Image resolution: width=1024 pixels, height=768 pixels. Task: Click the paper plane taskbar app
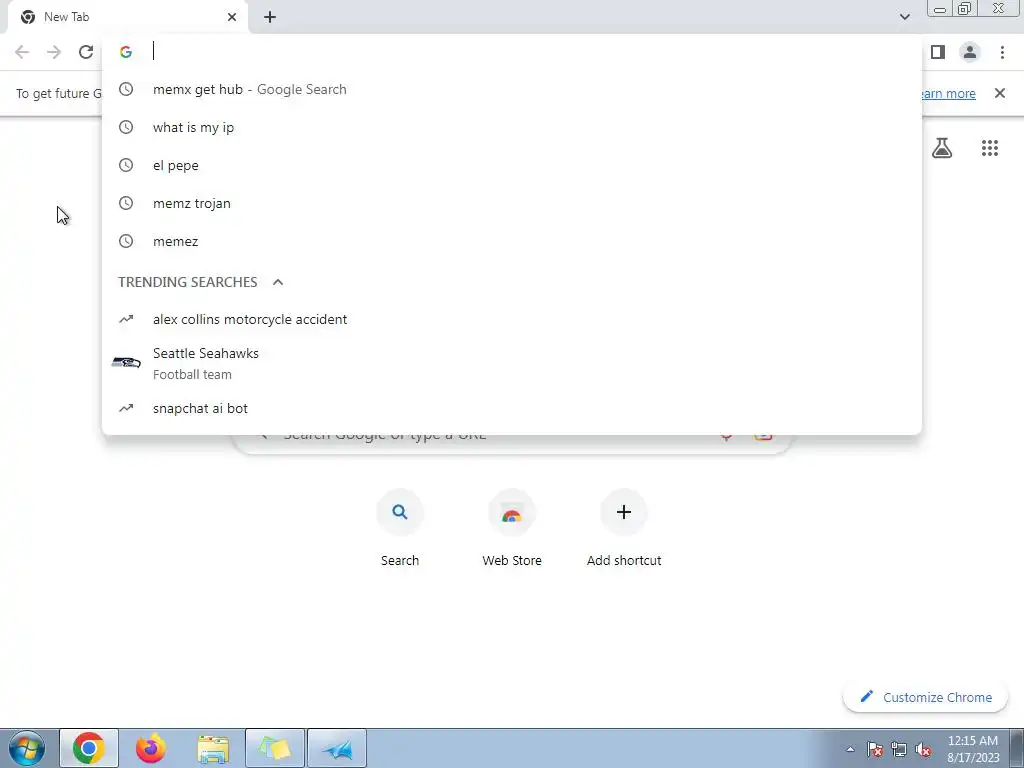337,748
